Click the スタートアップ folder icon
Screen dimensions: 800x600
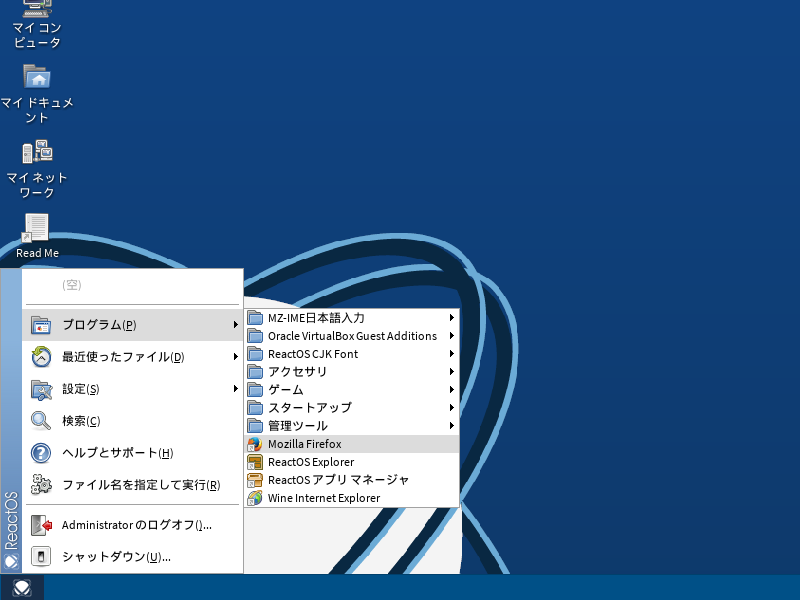pos(255,408)
